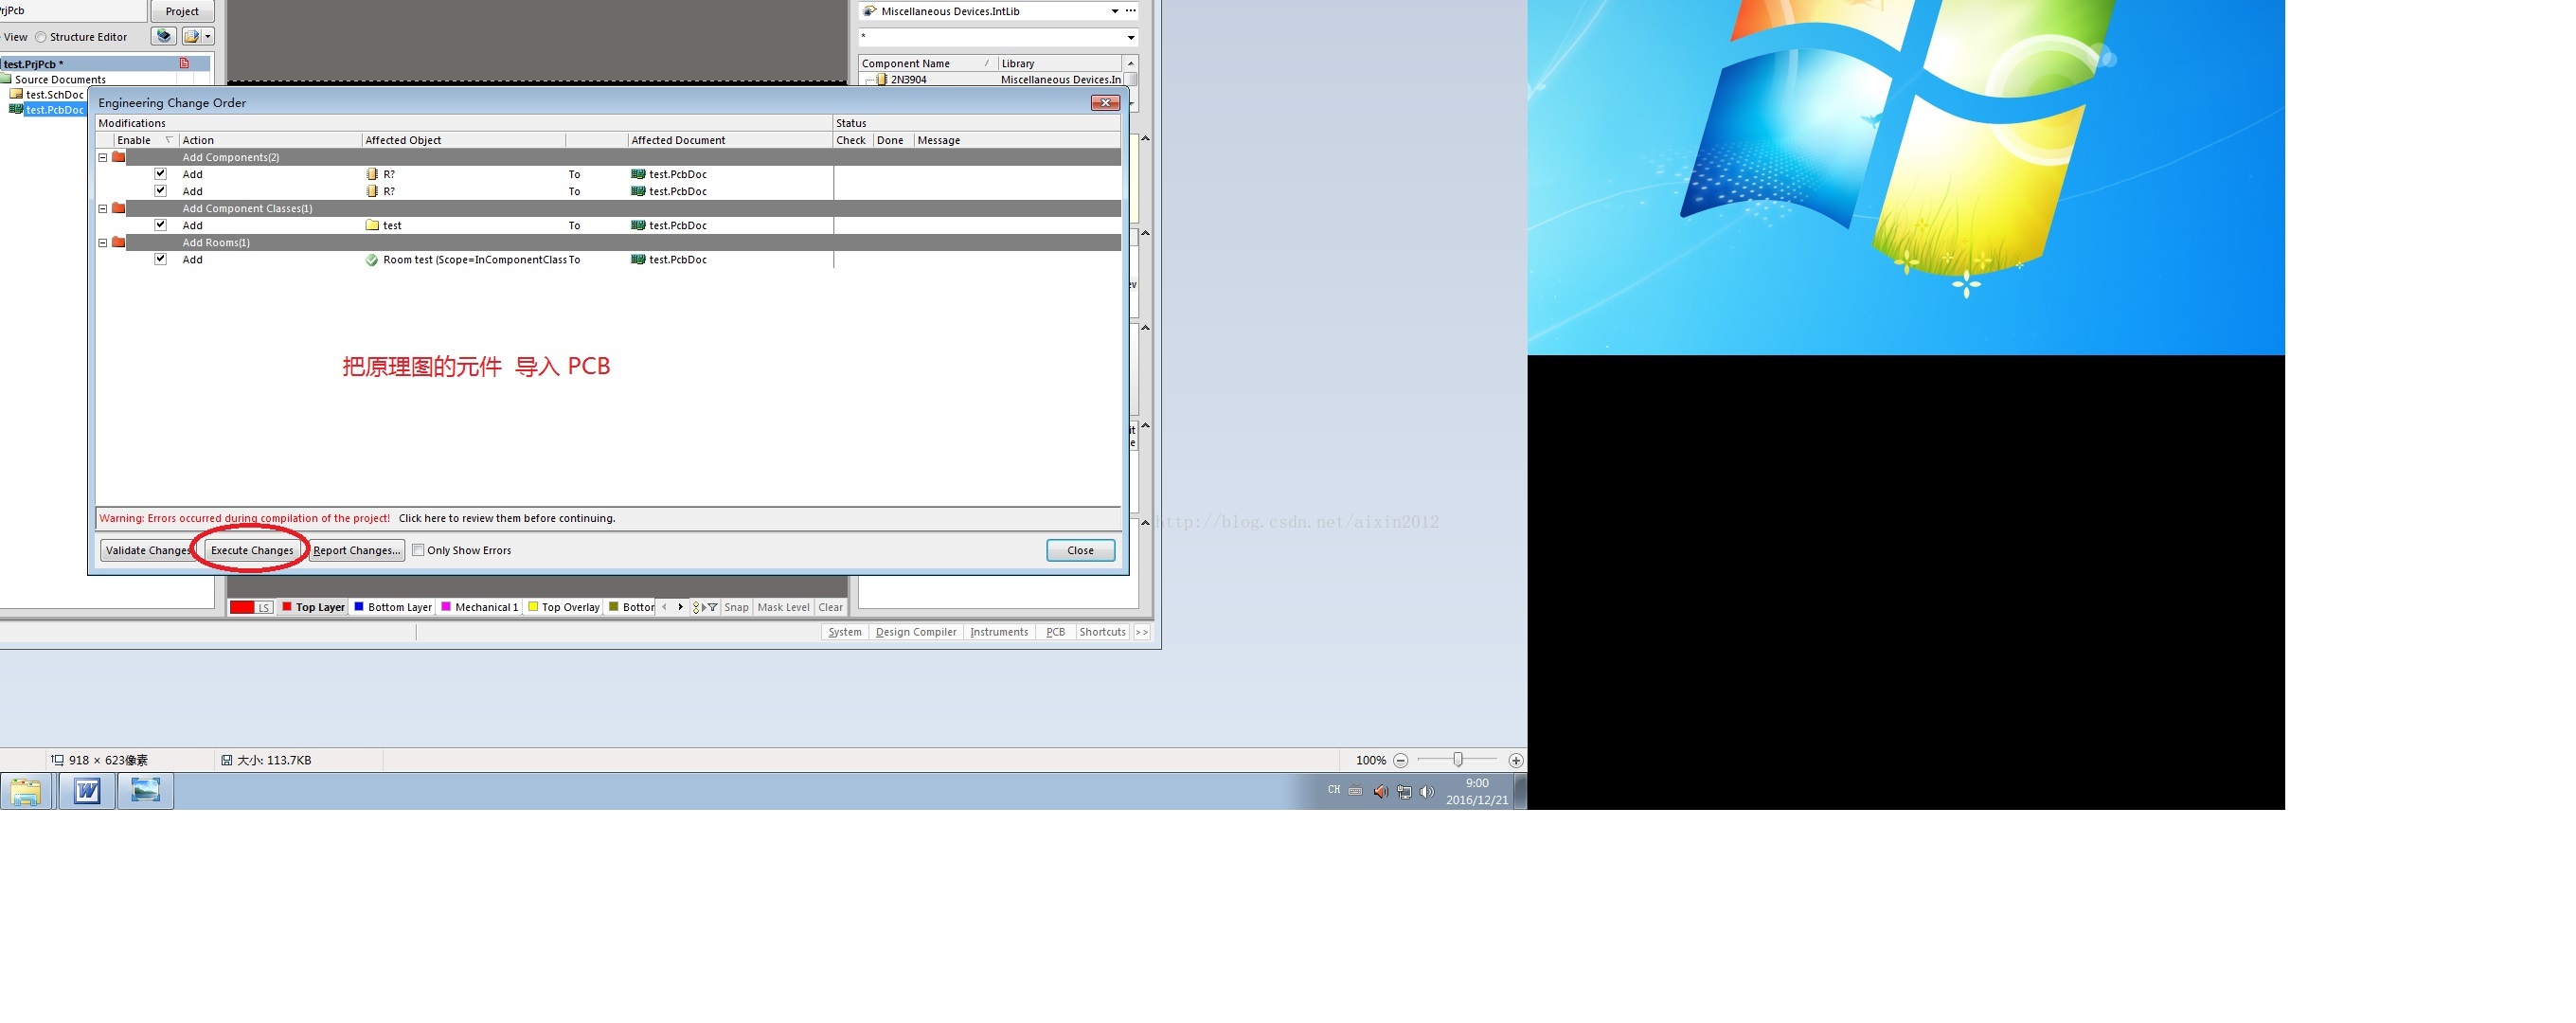Switch to the Bottom Layer tab
This screenshot has height=1023, width=2576.
[x=393, y=607]
